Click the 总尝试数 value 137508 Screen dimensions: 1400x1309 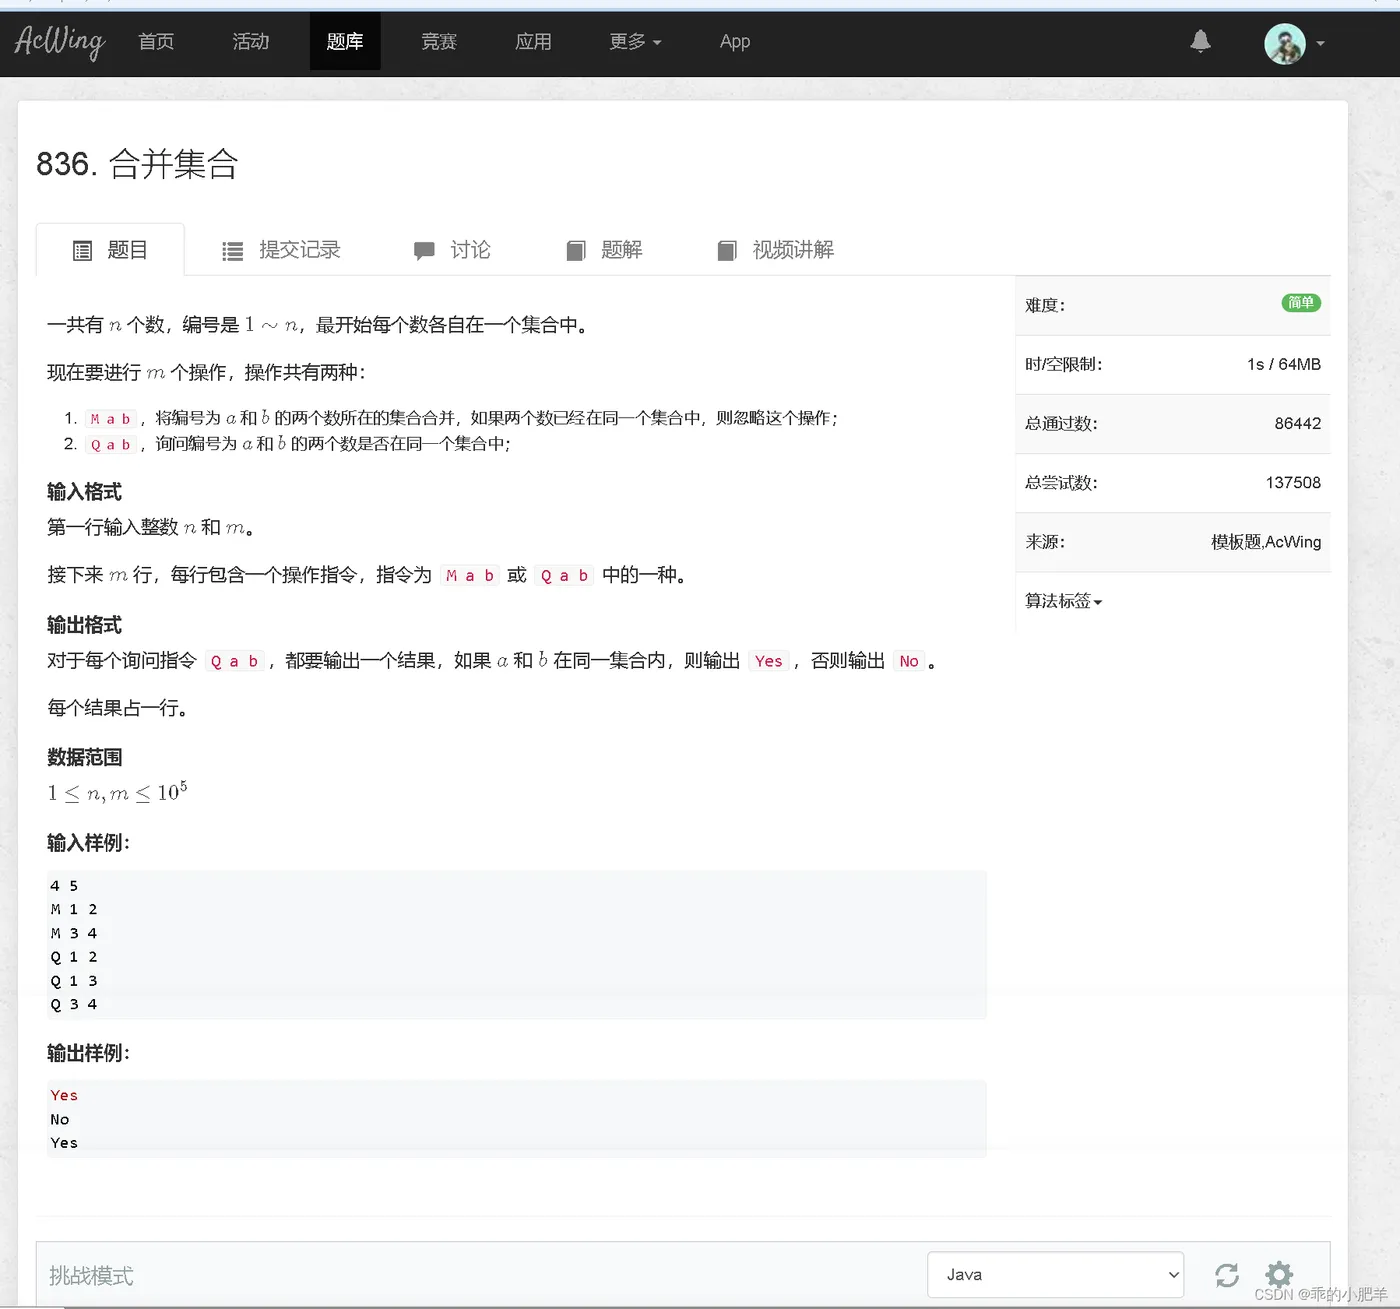(1293, 483)
